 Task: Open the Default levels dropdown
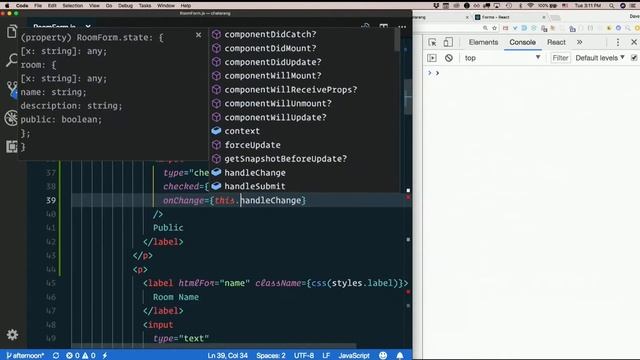point(600,58)
